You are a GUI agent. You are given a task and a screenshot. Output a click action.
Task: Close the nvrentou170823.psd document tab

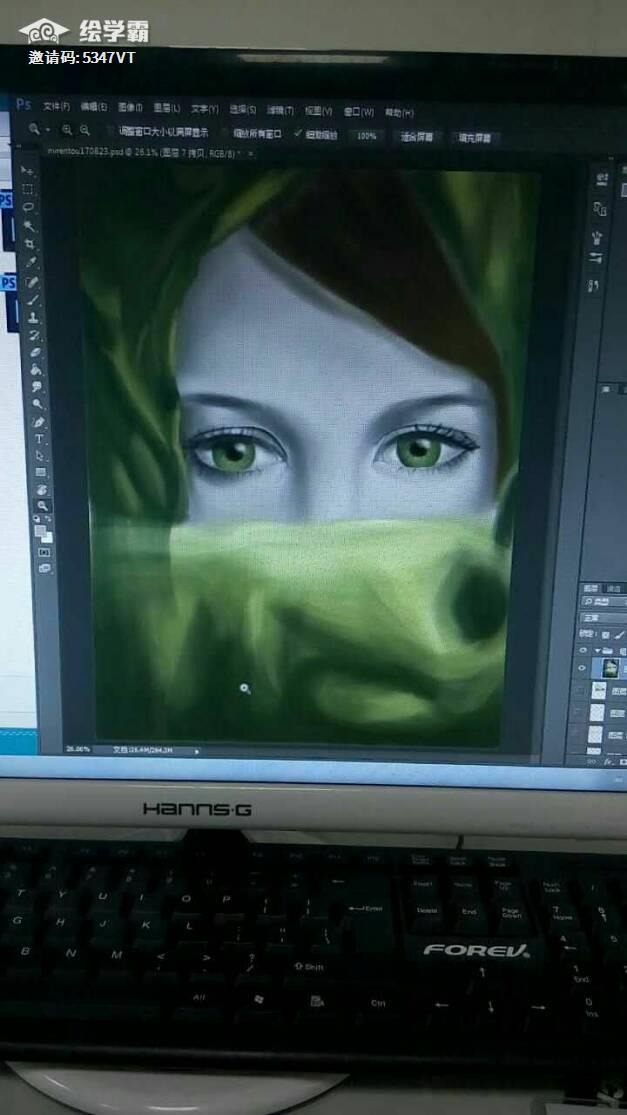(x=250, y=153)
